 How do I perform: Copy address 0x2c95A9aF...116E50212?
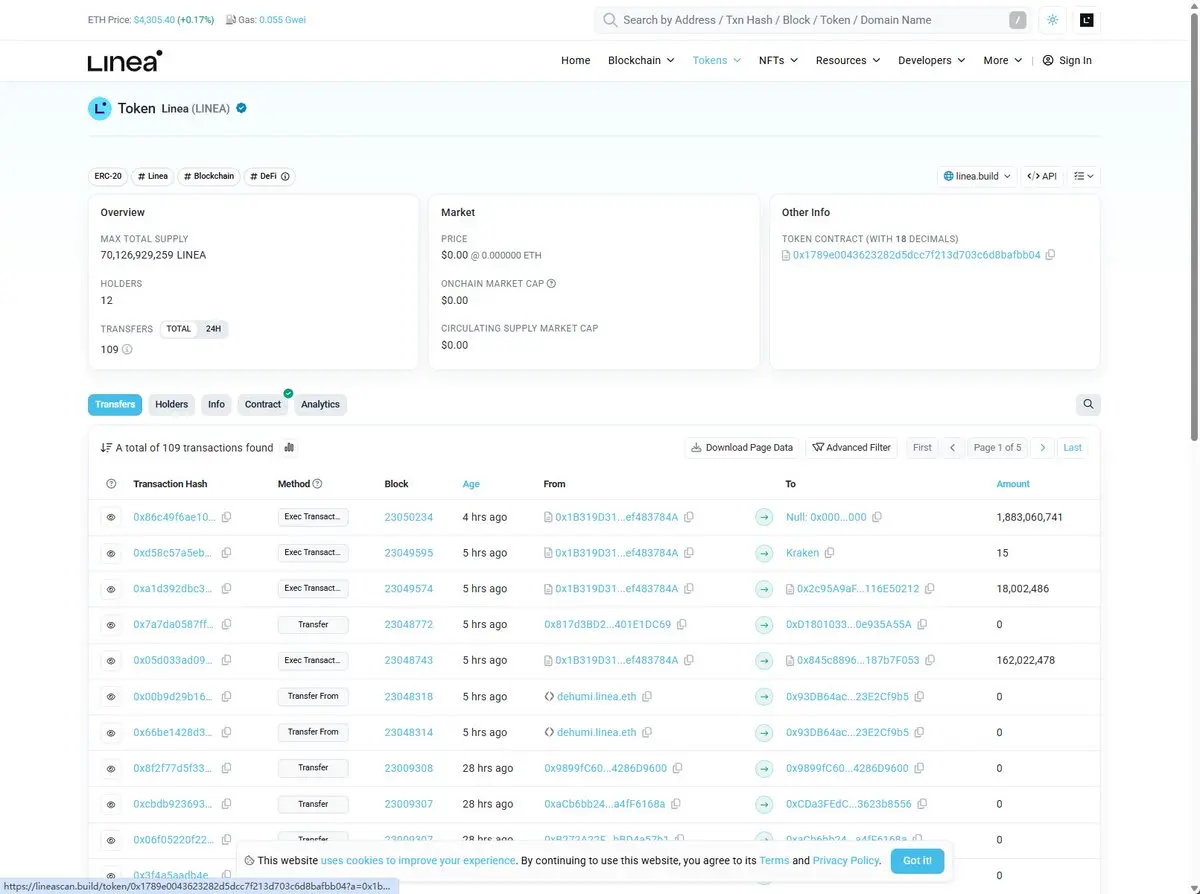[x=930, y=589]
